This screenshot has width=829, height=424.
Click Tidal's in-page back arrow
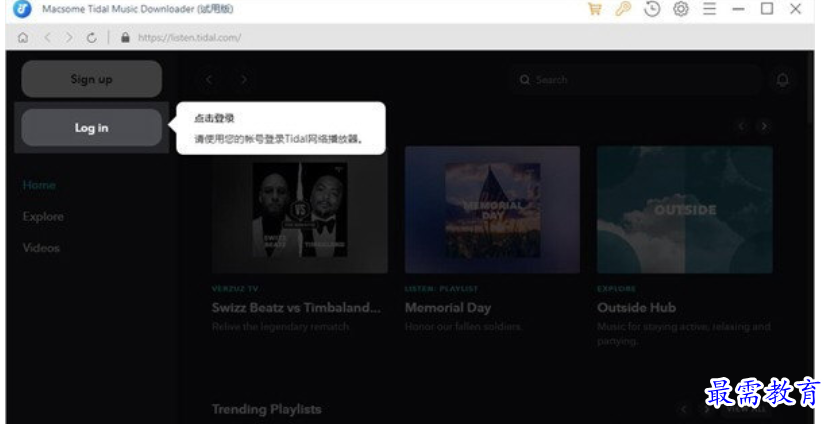click(209, 80)
